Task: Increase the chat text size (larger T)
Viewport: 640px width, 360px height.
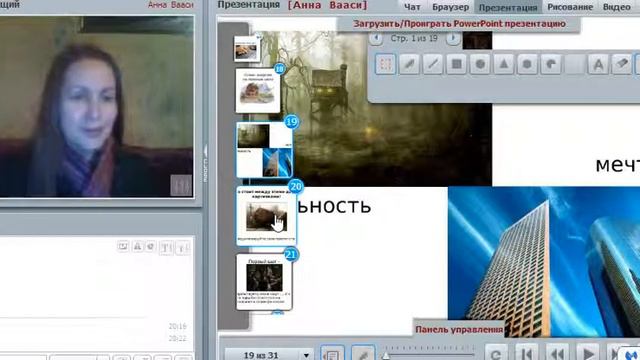Action: 166,247
